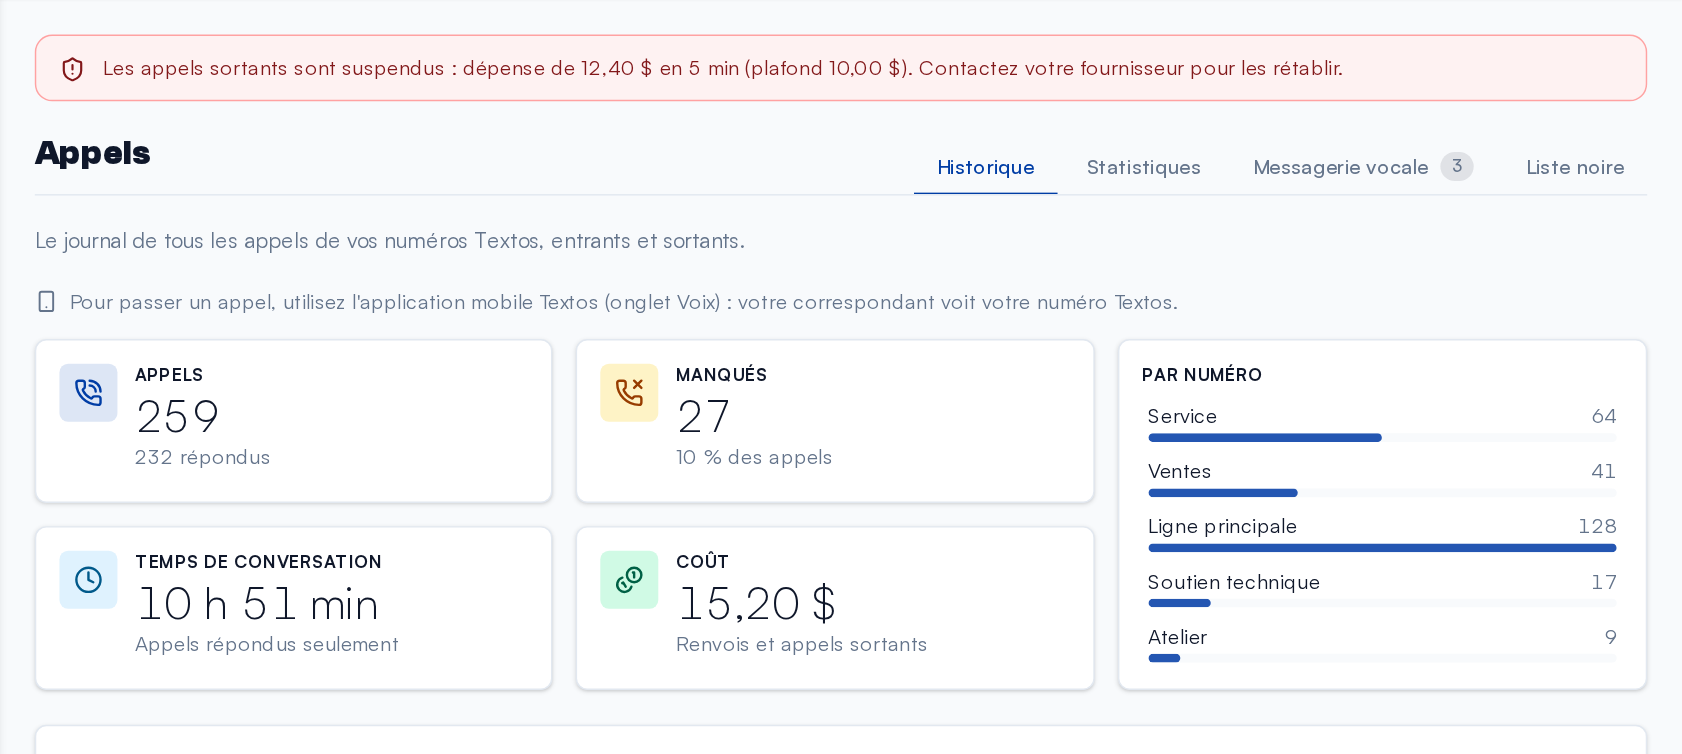
Task: Click the clock icon on Temps de conversation
Action: [88, 580]
